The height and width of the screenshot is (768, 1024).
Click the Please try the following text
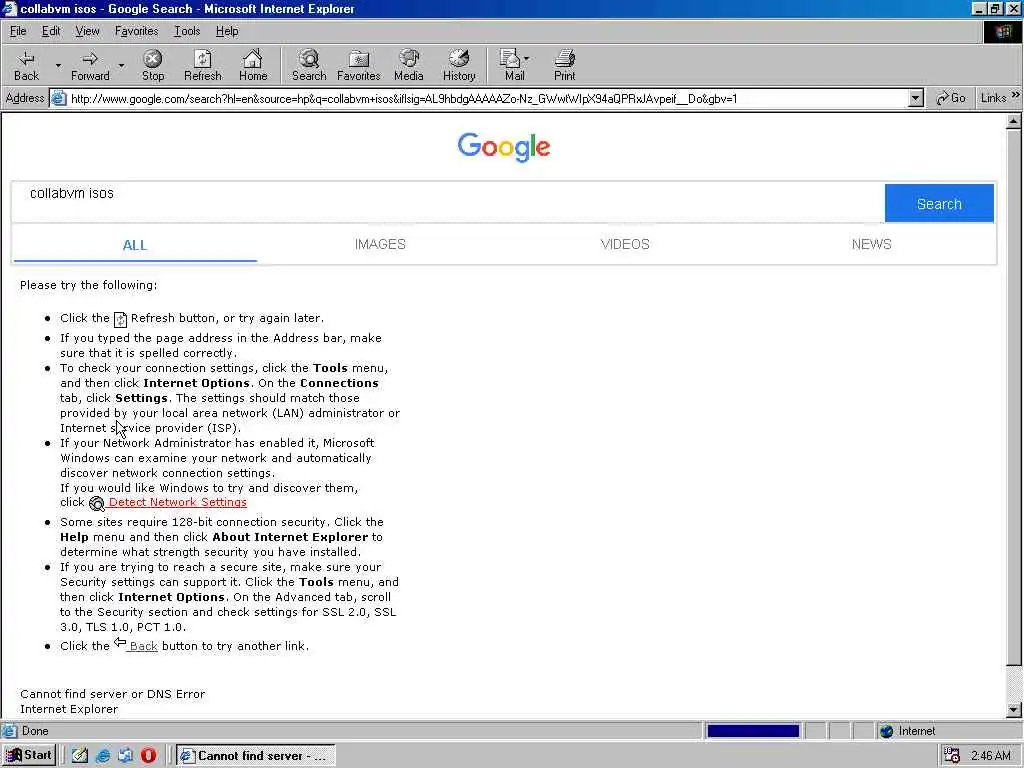(88, 285)
